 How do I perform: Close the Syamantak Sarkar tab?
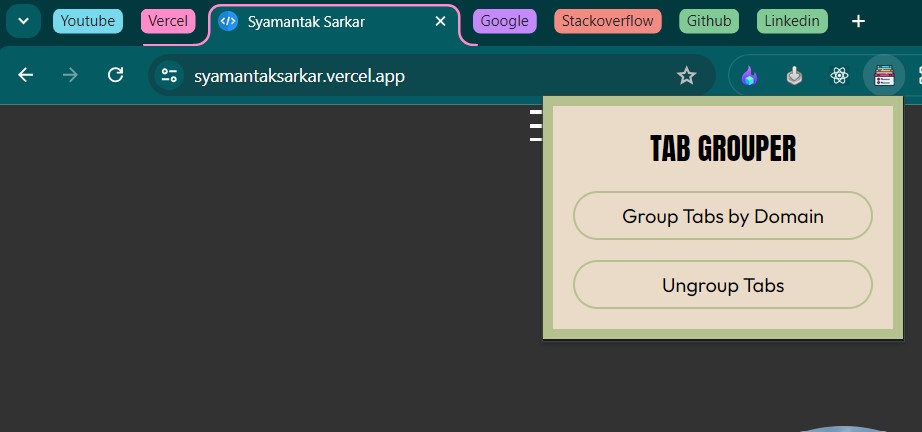[x=440, y=22]
